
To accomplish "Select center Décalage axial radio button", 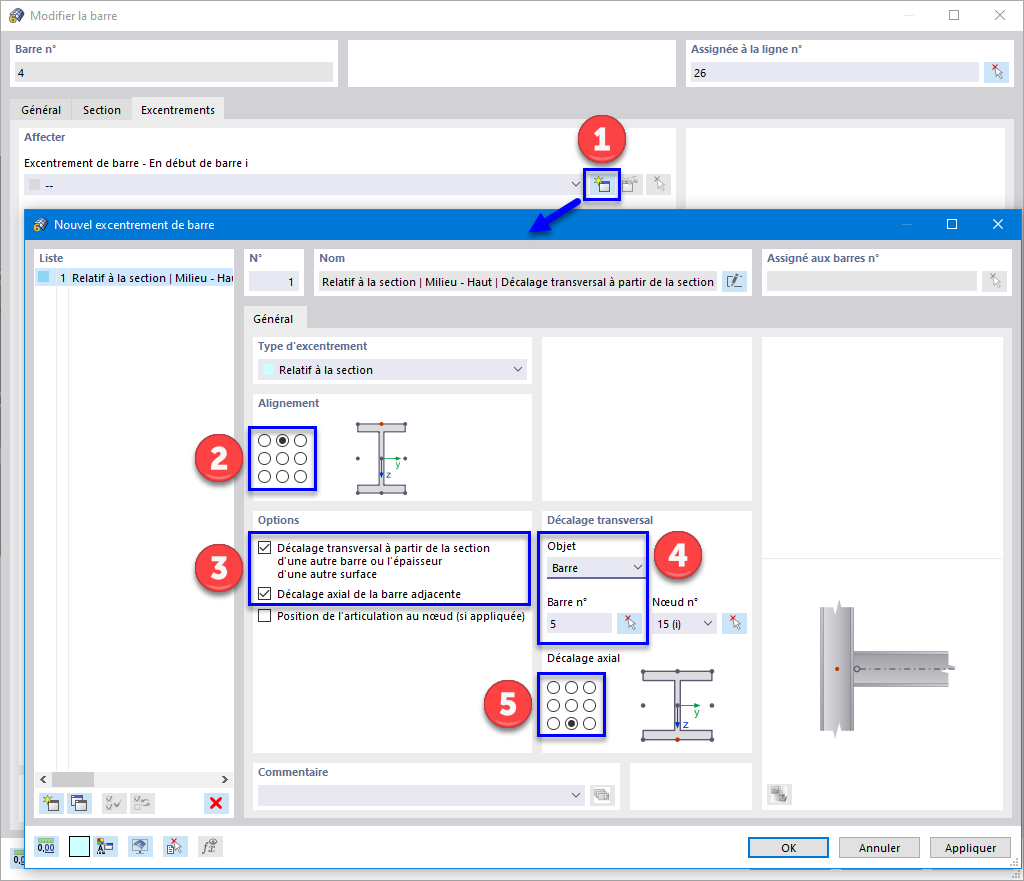I will pyautogui.click(x=571, y=705).
